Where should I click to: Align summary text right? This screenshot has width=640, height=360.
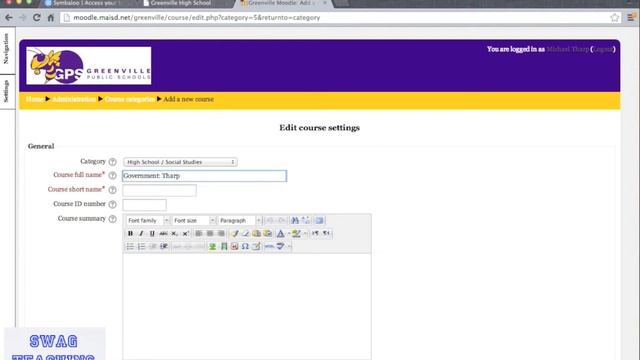click(221, 233)
